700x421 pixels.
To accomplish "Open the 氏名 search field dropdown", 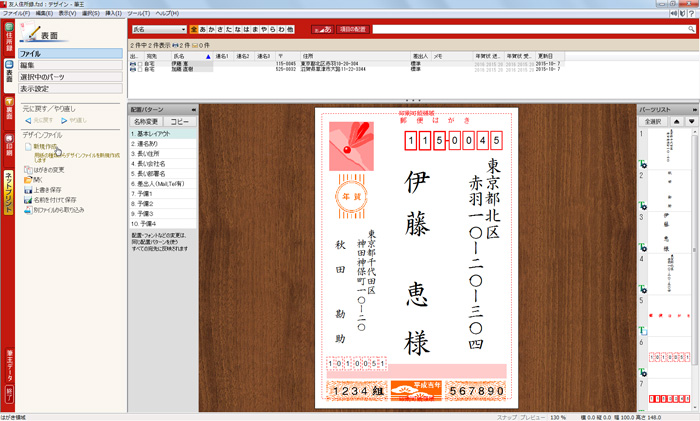I will tap(182, 31).
